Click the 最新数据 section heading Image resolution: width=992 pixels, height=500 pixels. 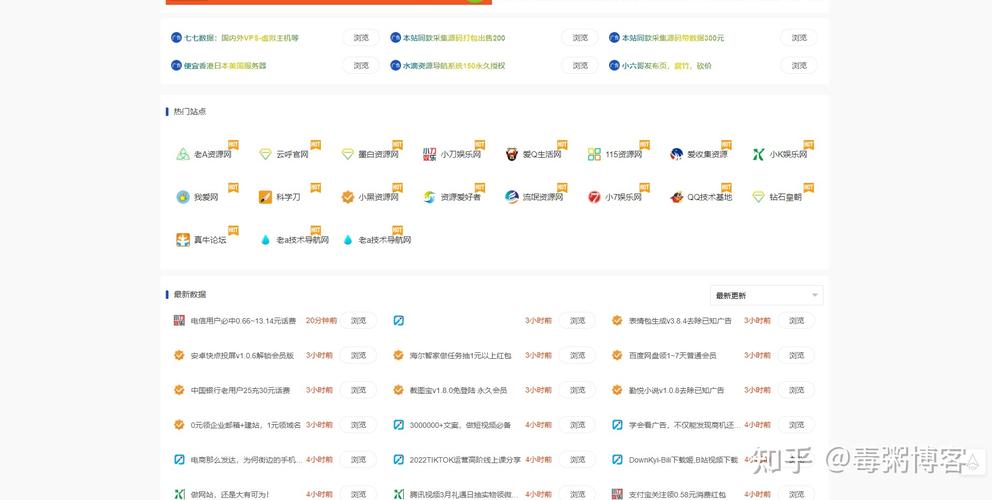[x=190, y=294]
